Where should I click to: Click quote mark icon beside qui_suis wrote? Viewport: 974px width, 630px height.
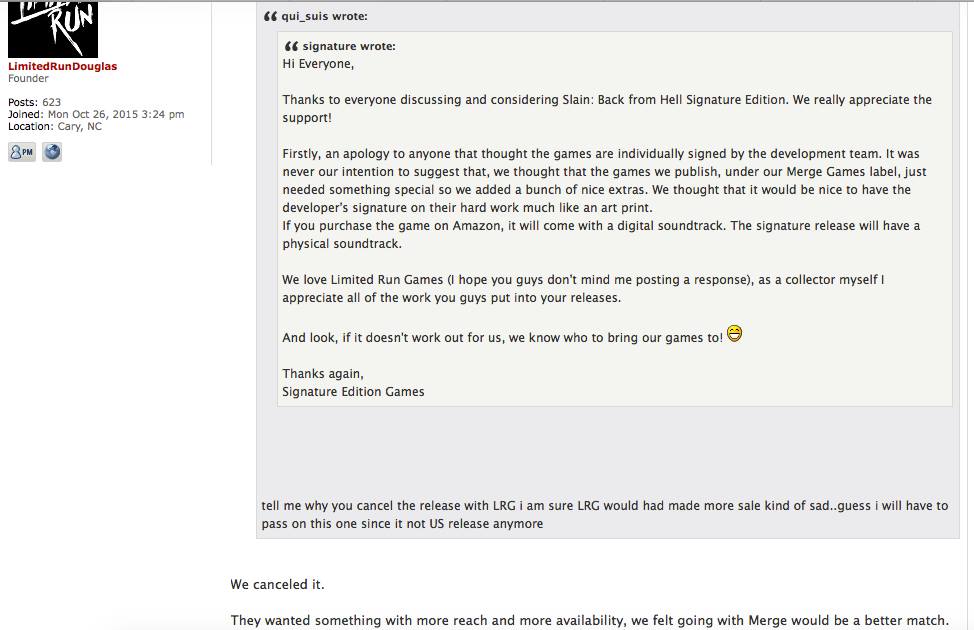tap(270, 16)
